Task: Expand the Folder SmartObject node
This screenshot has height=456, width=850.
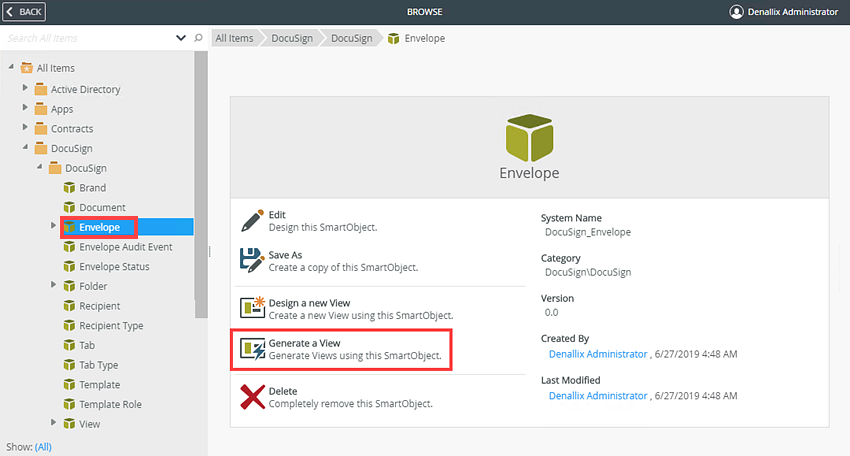Action: coord(53,285)
